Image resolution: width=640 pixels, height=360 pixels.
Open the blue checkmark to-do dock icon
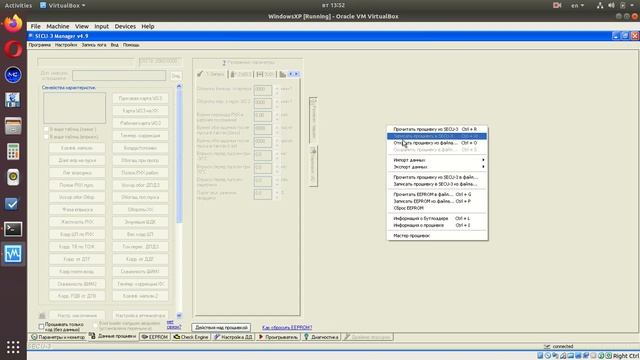pos(13,203)
